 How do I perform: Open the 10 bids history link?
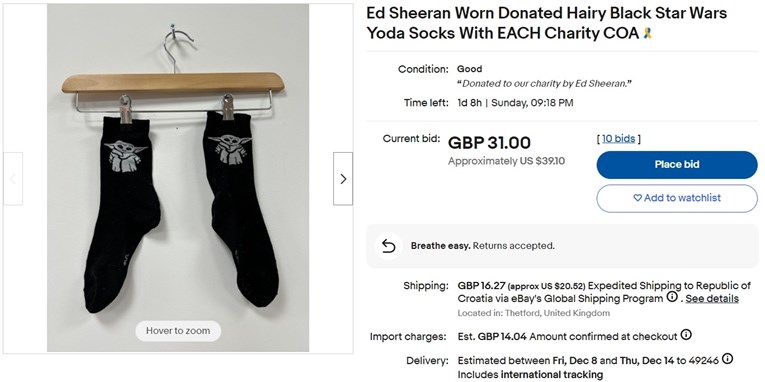pyautogui.click(x=618, y=139)
